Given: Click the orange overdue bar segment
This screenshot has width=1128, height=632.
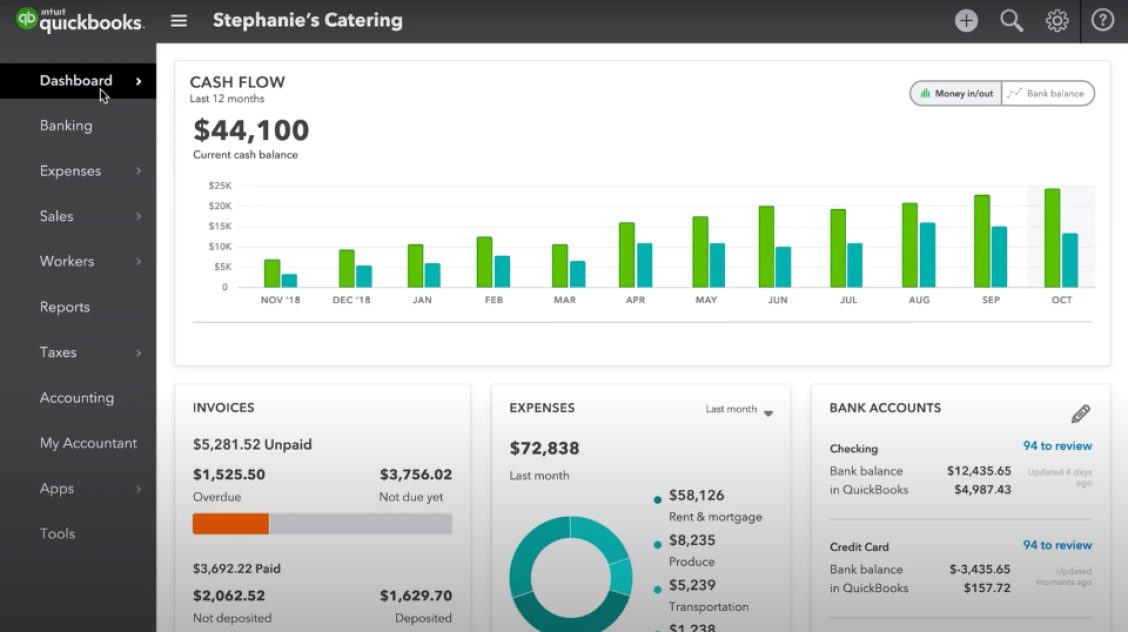Looking at the screenshot, I should click(231, 523).
